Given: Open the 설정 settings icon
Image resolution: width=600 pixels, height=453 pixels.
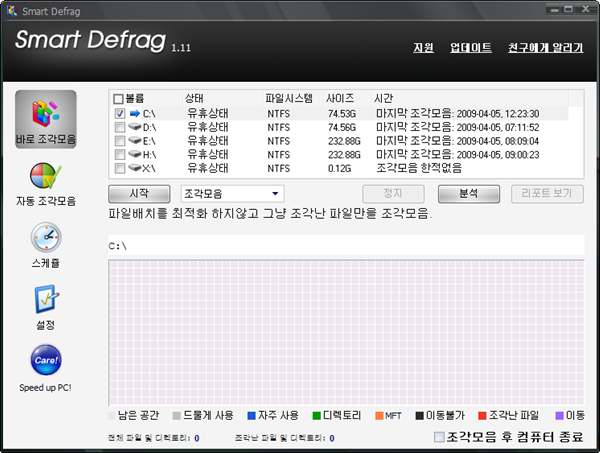Looking at the screenshot, I should pyautogui.click(x=46, y=299).
